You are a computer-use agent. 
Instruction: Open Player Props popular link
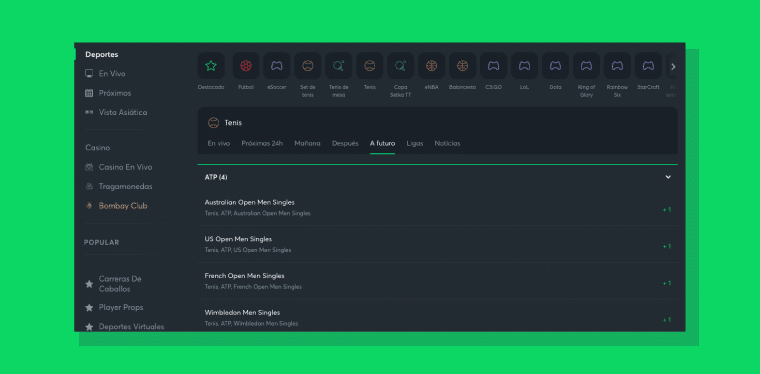coord(121,308)
